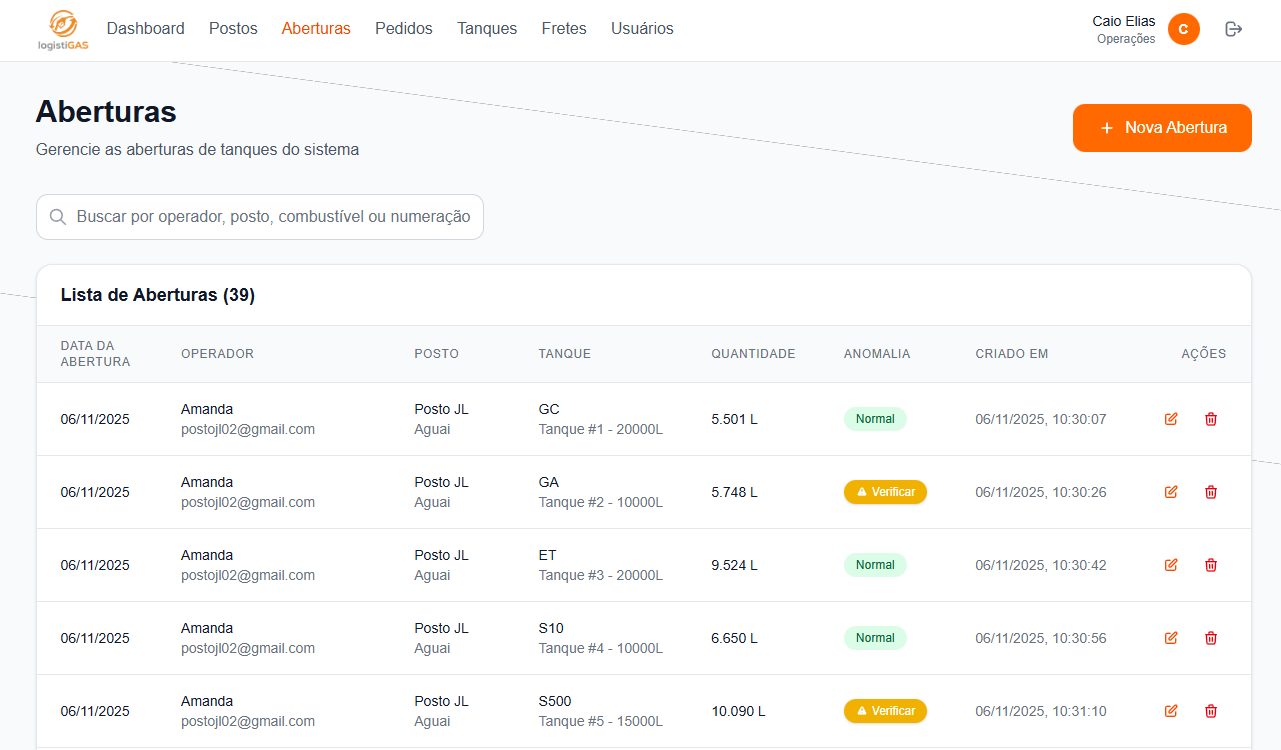
Task: Click the trash icon for the S10 row
Action: coord(1211,638)
